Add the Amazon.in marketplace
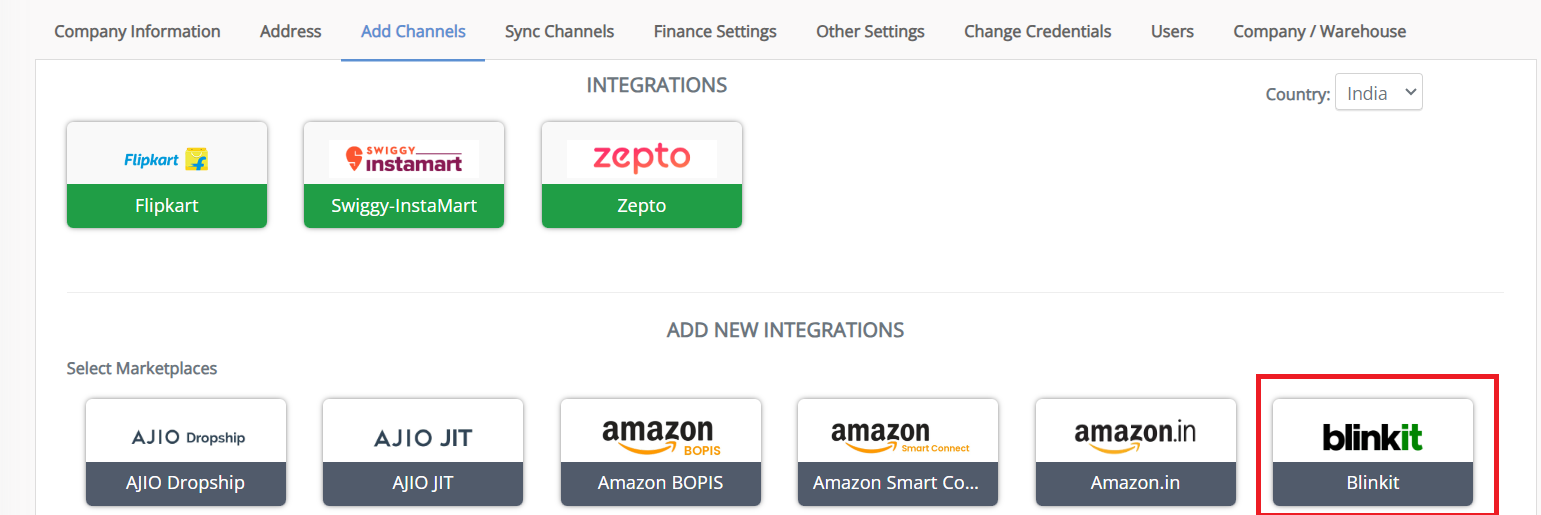 tap(1136, 452)
